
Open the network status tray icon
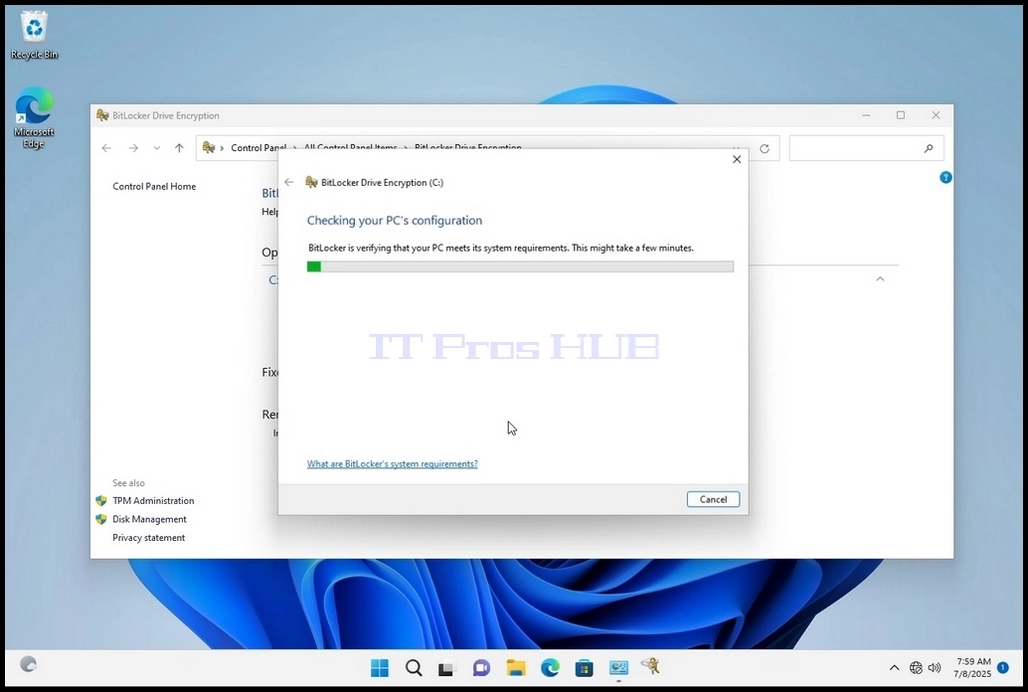(916, 668)
